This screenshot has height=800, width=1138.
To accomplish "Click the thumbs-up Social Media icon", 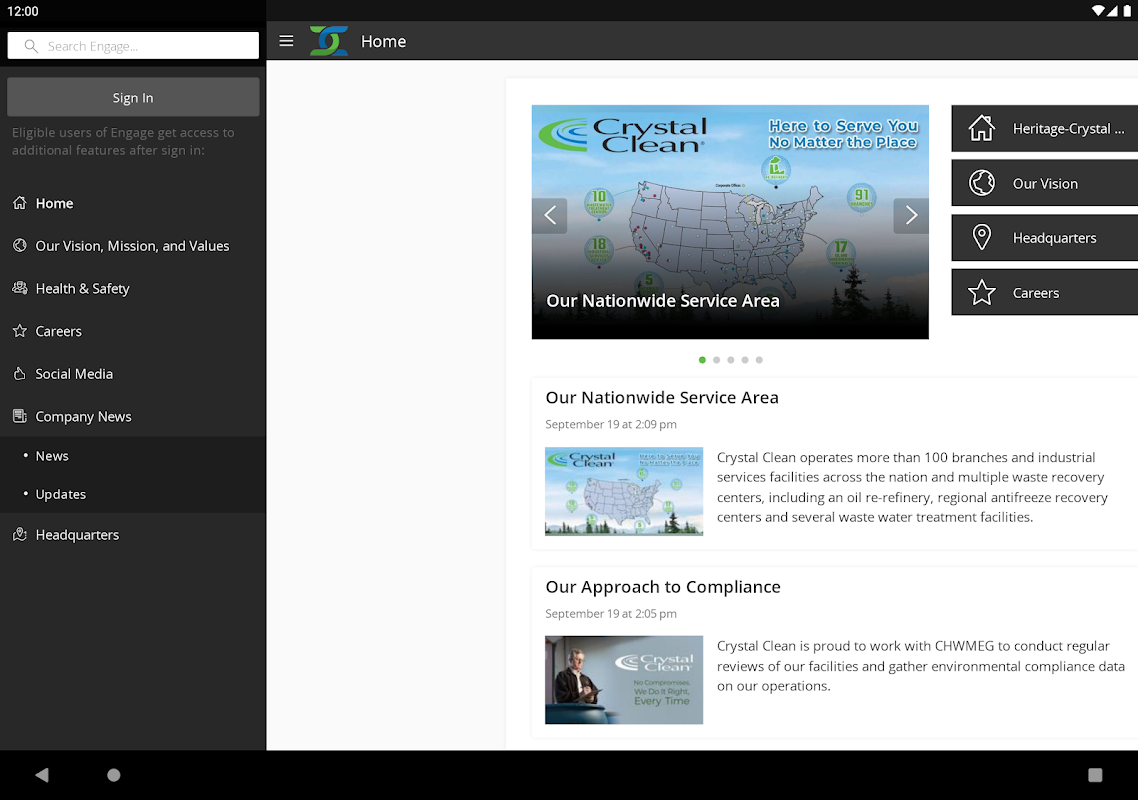I will point(20,374).
